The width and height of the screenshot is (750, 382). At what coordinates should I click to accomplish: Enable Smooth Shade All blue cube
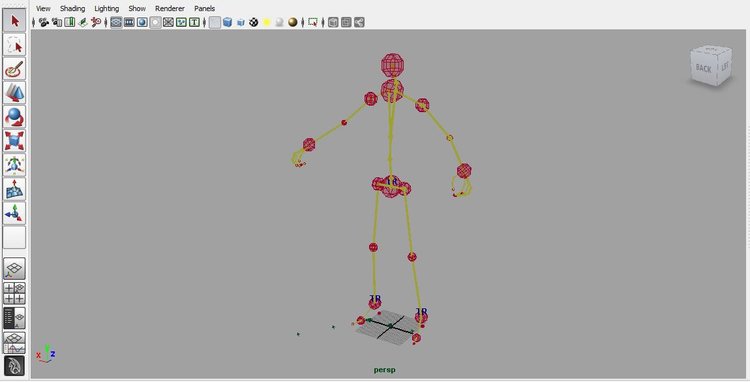click(x=228, y=22)
